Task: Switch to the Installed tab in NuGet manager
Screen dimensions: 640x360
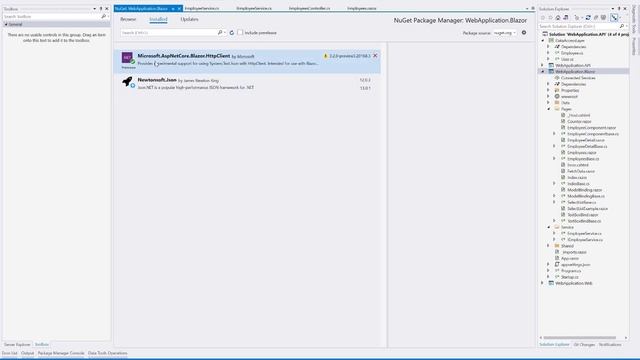Action: pyautogui.click(x=158, y=19)
